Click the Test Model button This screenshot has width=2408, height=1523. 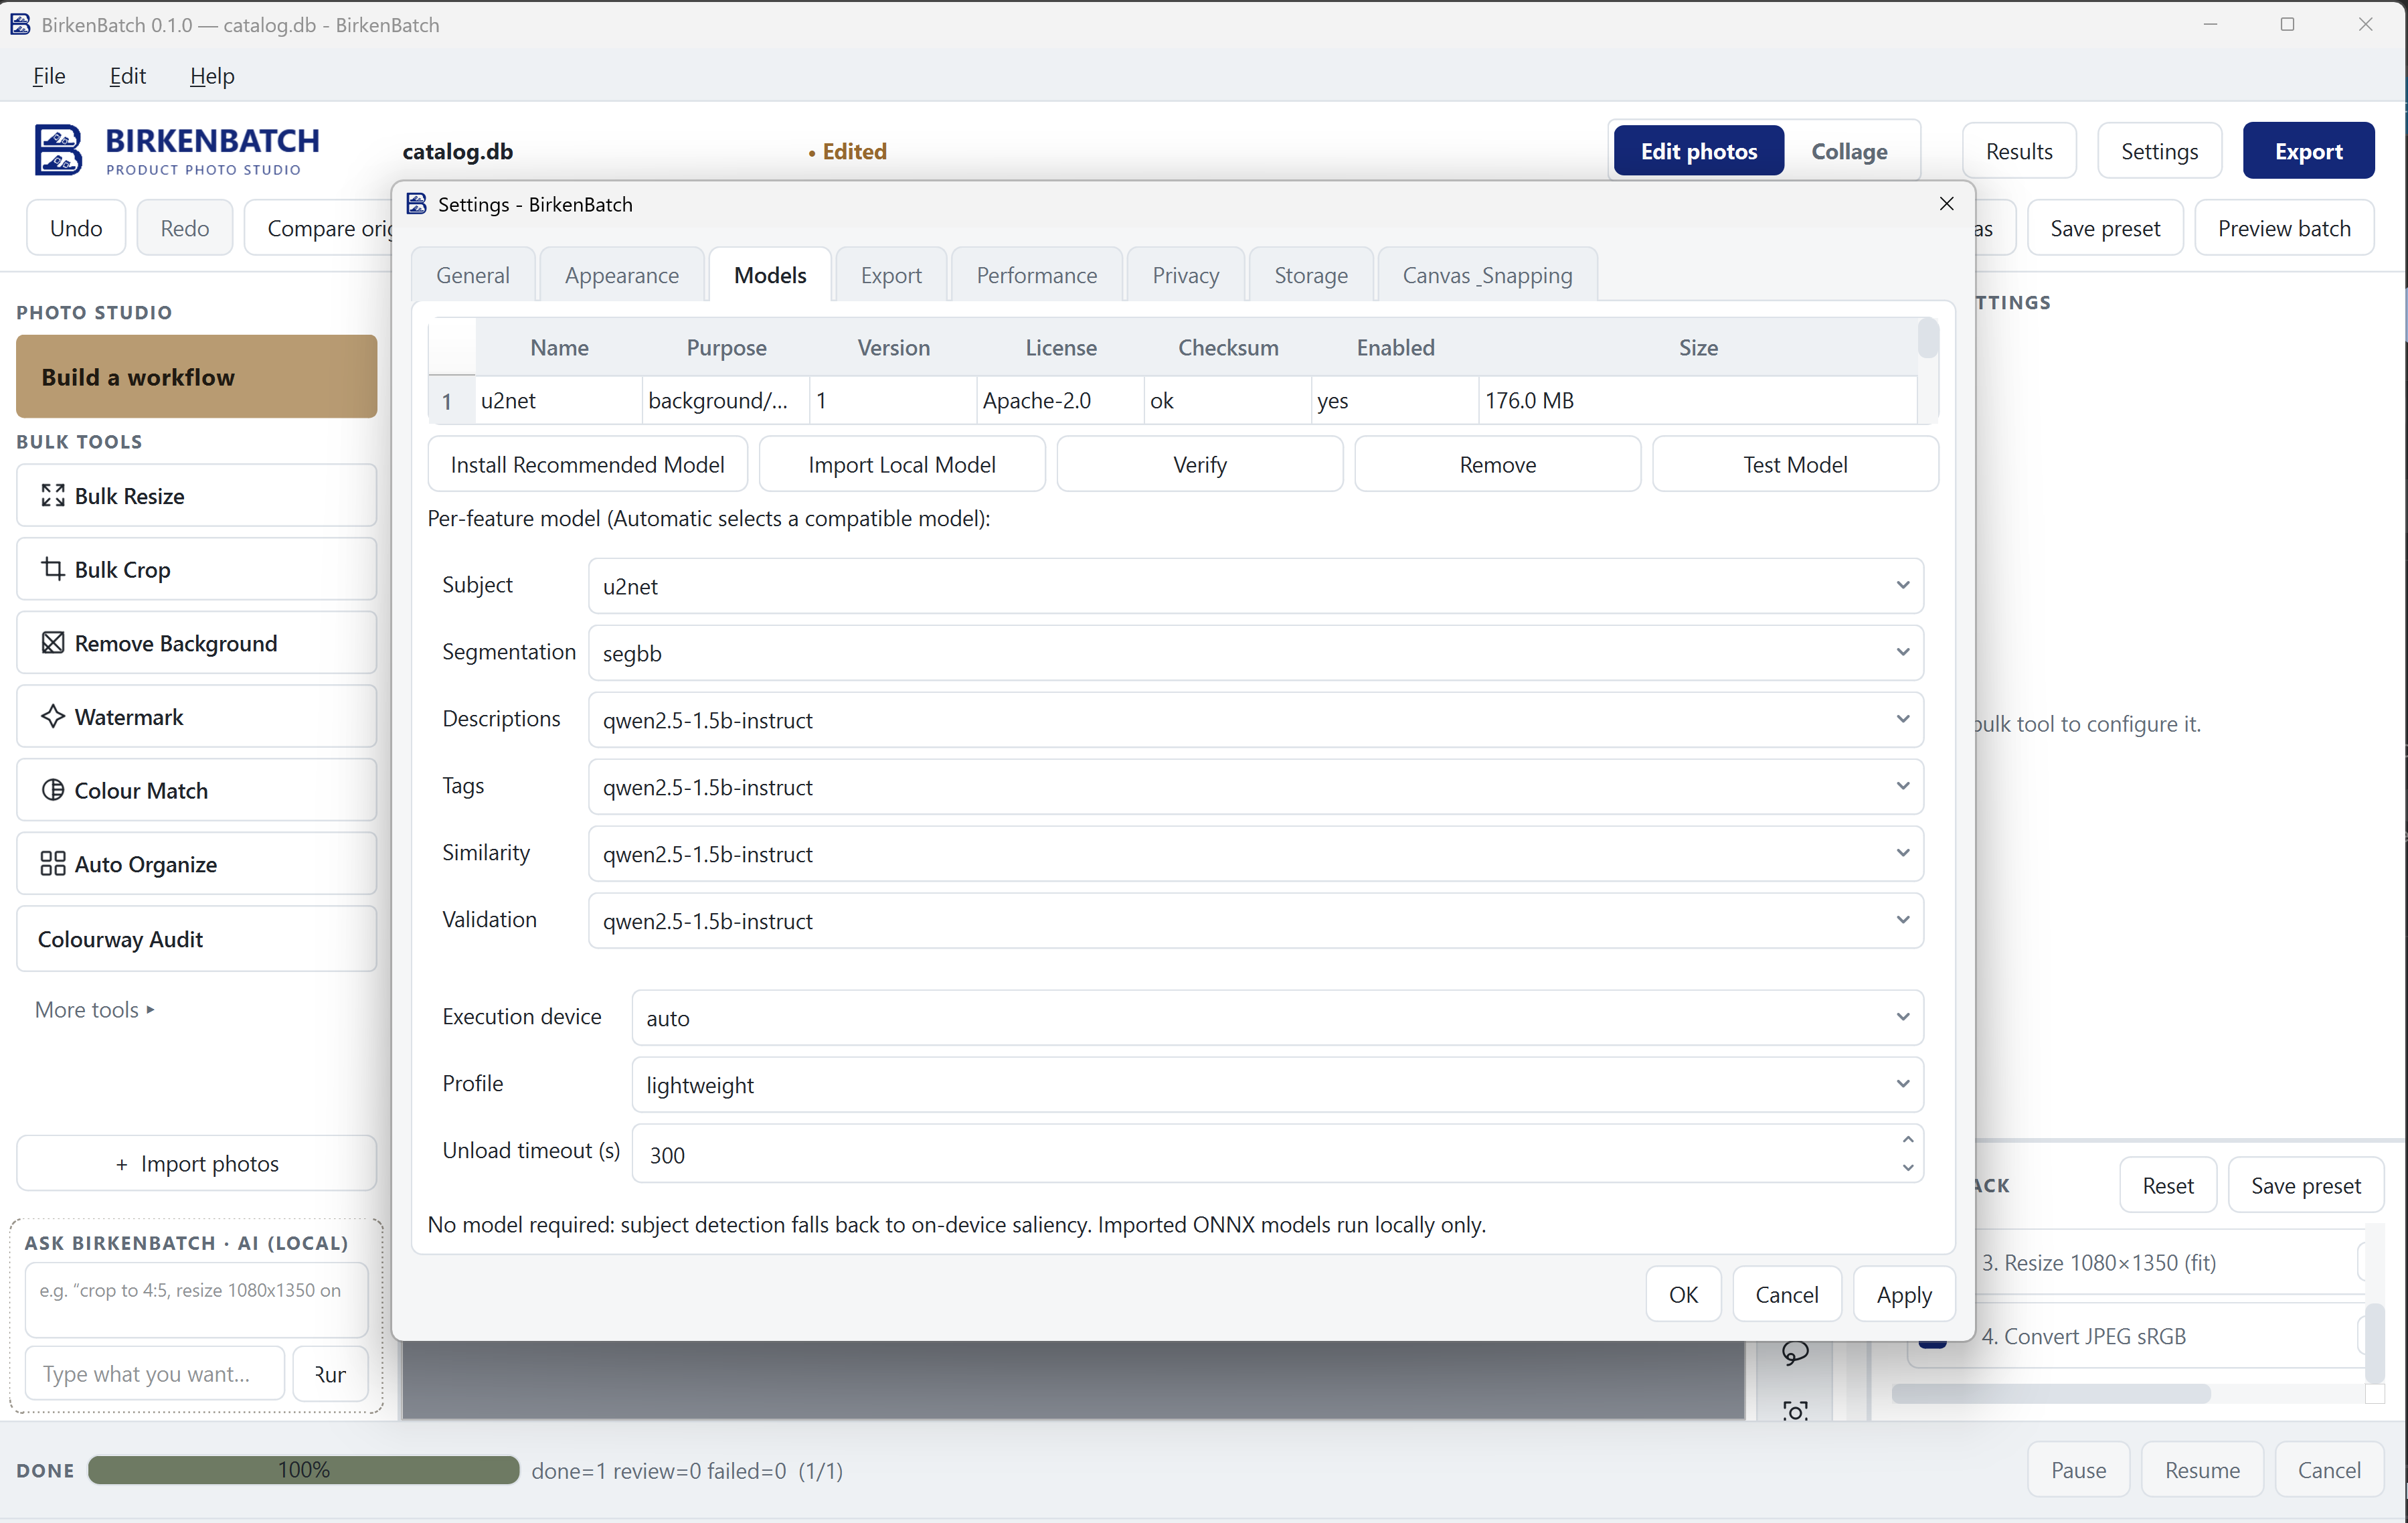coord(1795,465)
